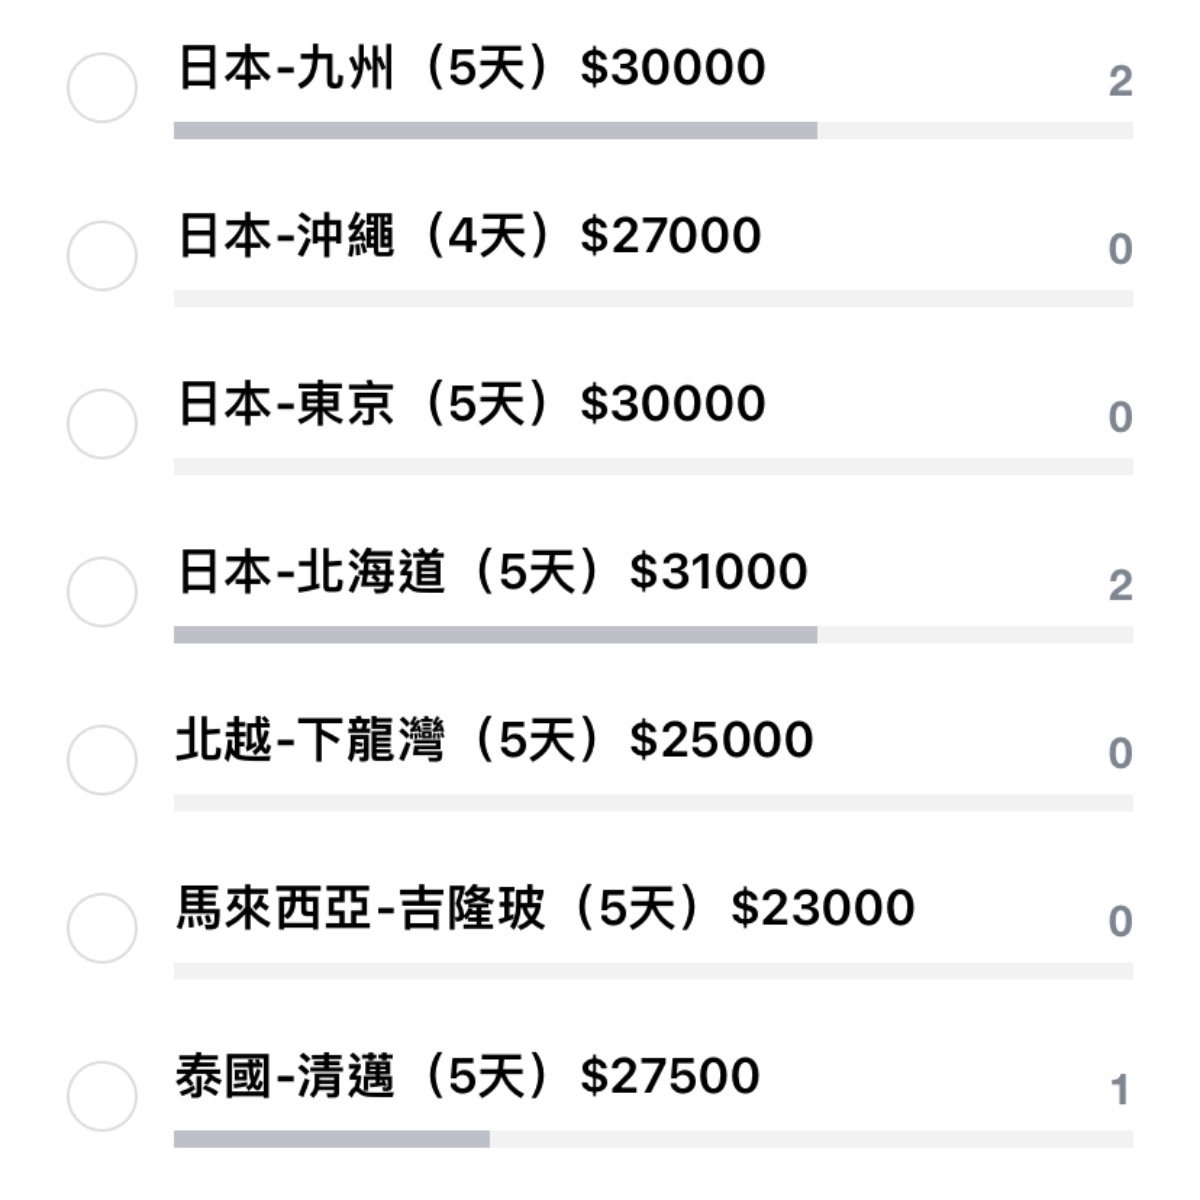1200x1200 pixels.
Task: Select the 日本-九州 radio button
Action: 102,88
